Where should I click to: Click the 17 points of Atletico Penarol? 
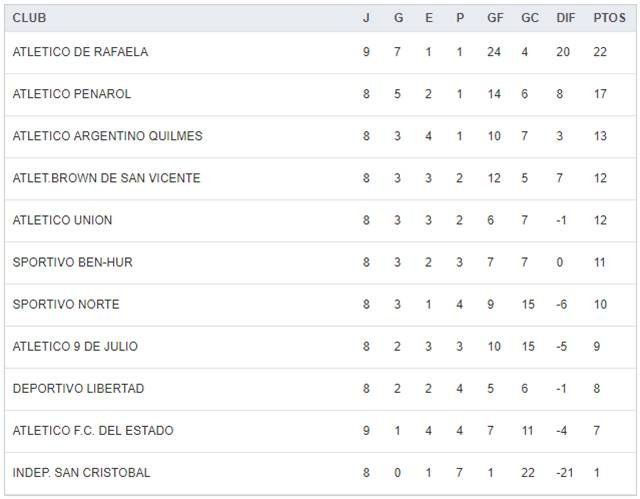pos(600,94)
